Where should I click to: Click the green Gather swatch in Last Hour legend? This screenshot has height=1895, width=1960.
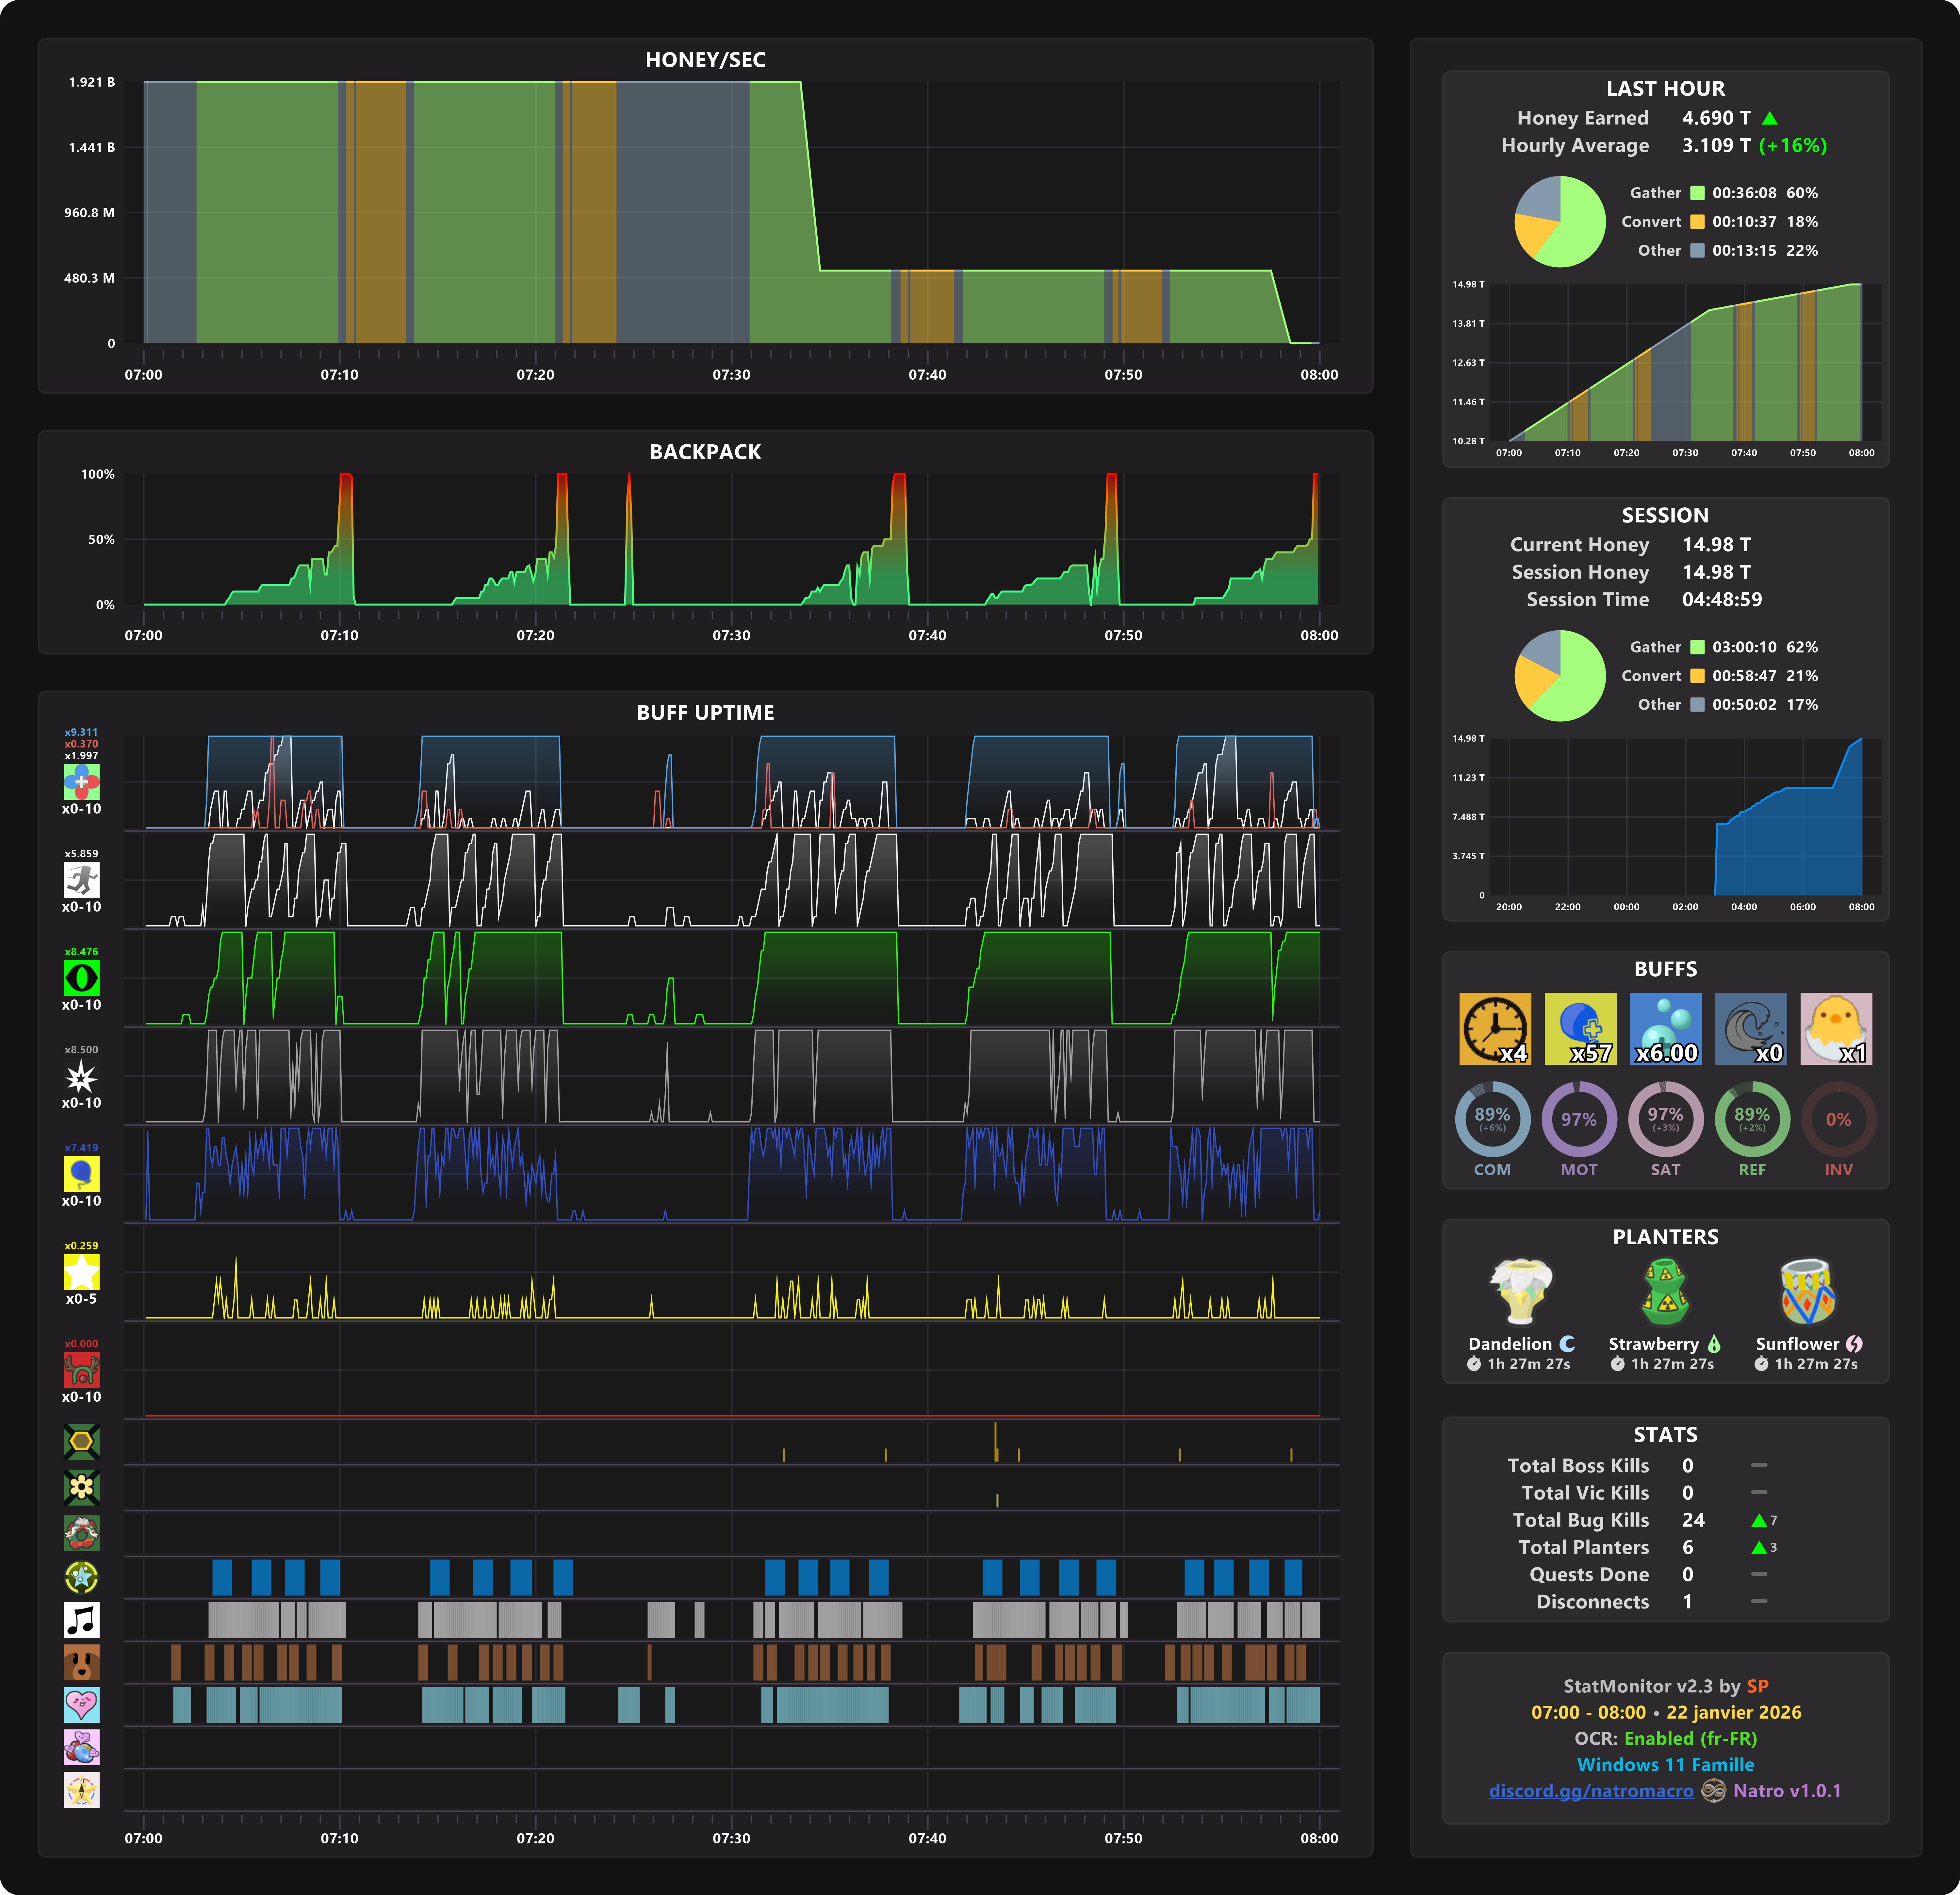[x=1697, y=193]
